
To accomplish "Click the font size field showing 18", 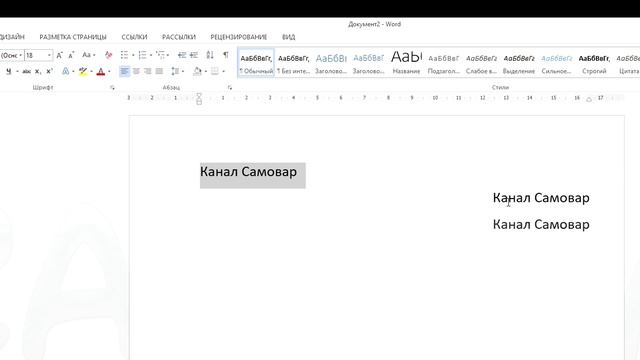I will [x=36, y=55].
